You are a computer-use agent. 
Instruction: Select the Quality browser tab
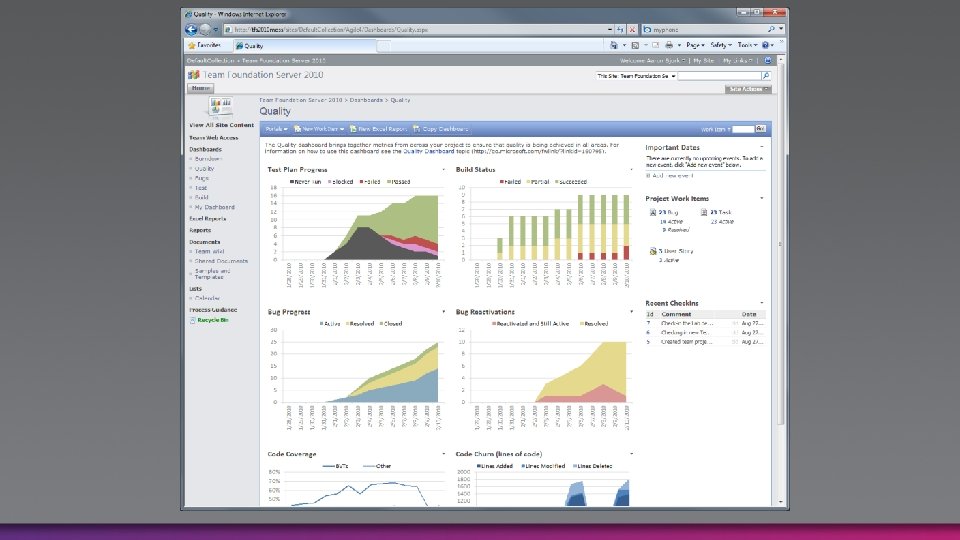click(x=304, y=46)
